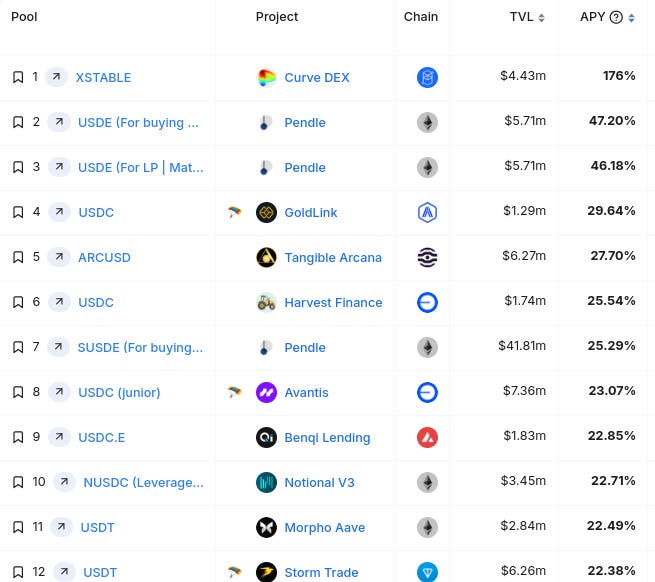Select the $6.27m TVL value
Viewport: 655px width, 582px height.
[x=524, y=256]
